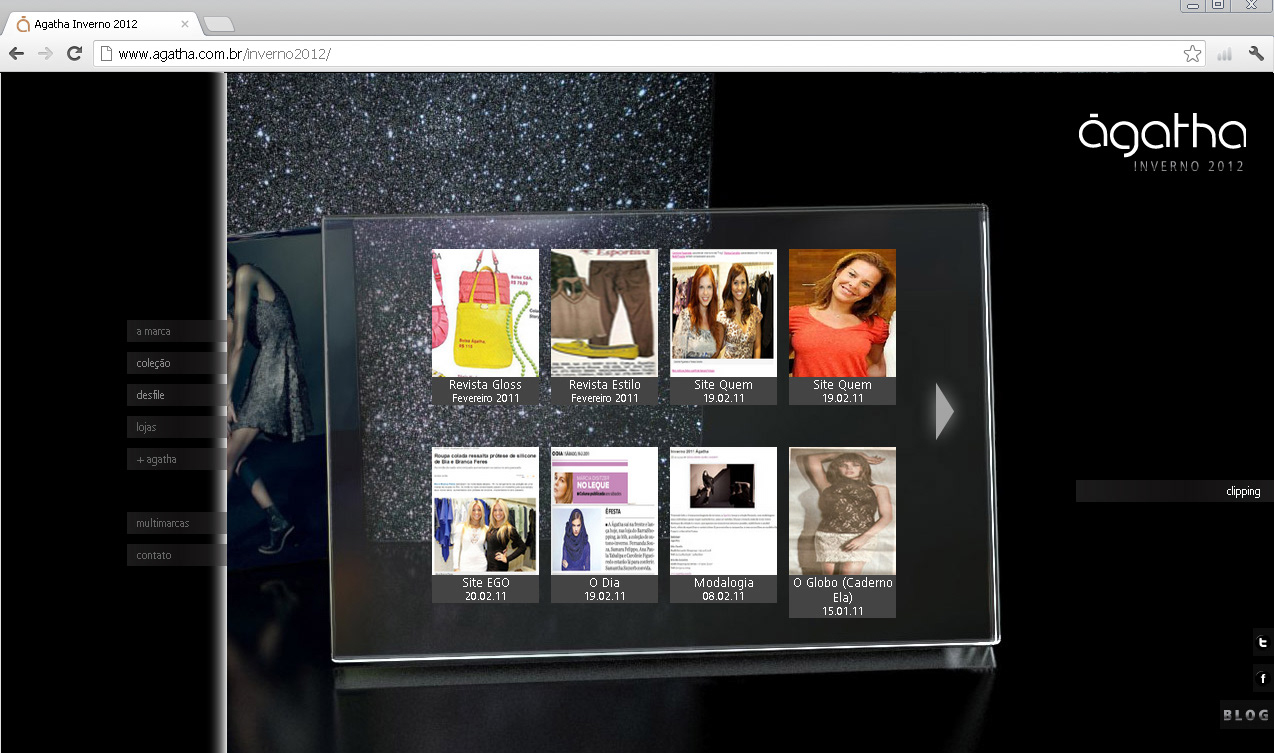Open Site Quem thumbnail with two women

tap(723, 312)
